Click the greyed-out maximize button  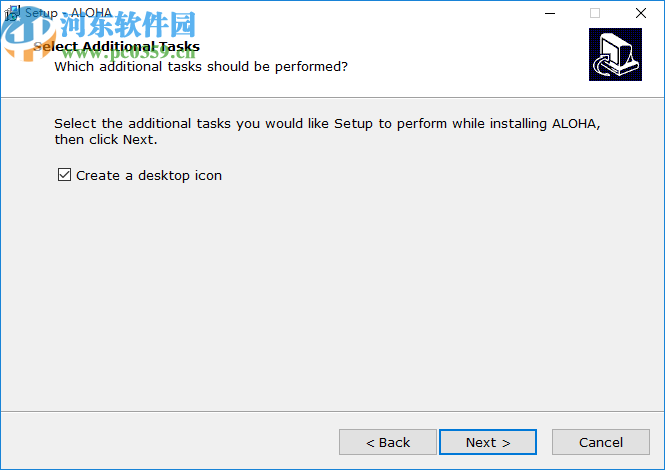(x=595, y=14)
